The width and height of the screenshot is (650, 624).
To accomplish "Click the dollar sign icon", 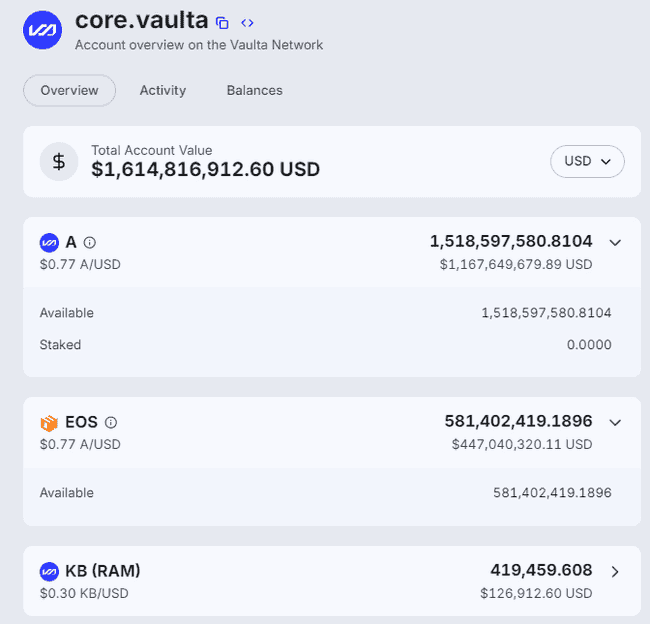I will coord(59,161).
